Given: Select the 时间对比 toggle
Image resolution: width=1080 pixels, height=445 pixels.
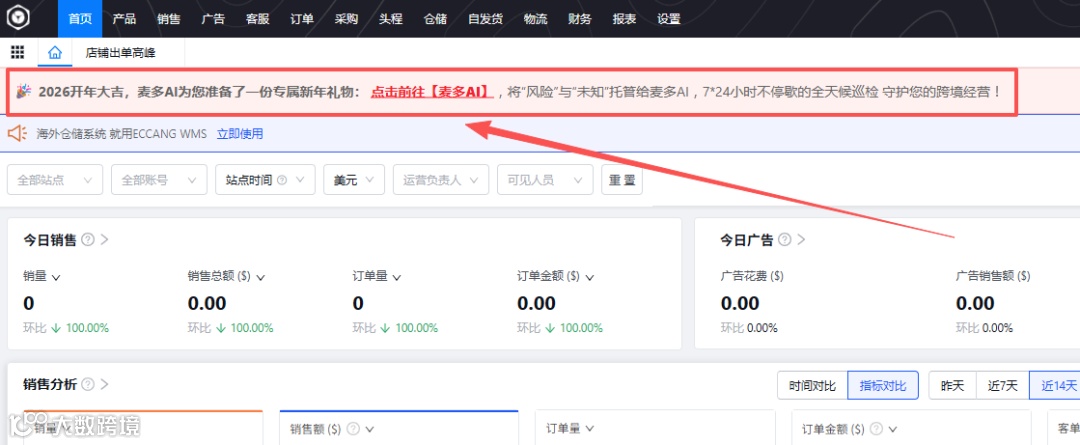Looking at the screenshot, I should tap(812, 385).
